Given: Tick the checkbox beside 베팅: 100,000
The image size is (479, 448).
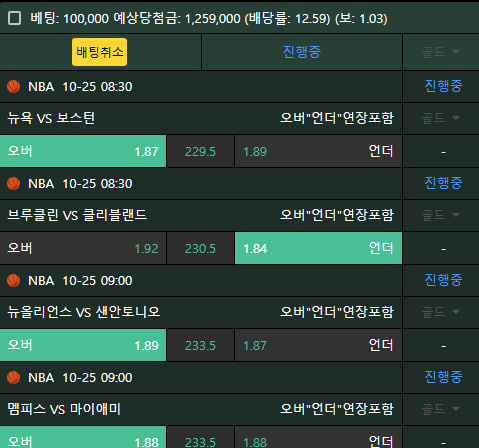Looking at the screenshot, I should click(x=14, y=18).
